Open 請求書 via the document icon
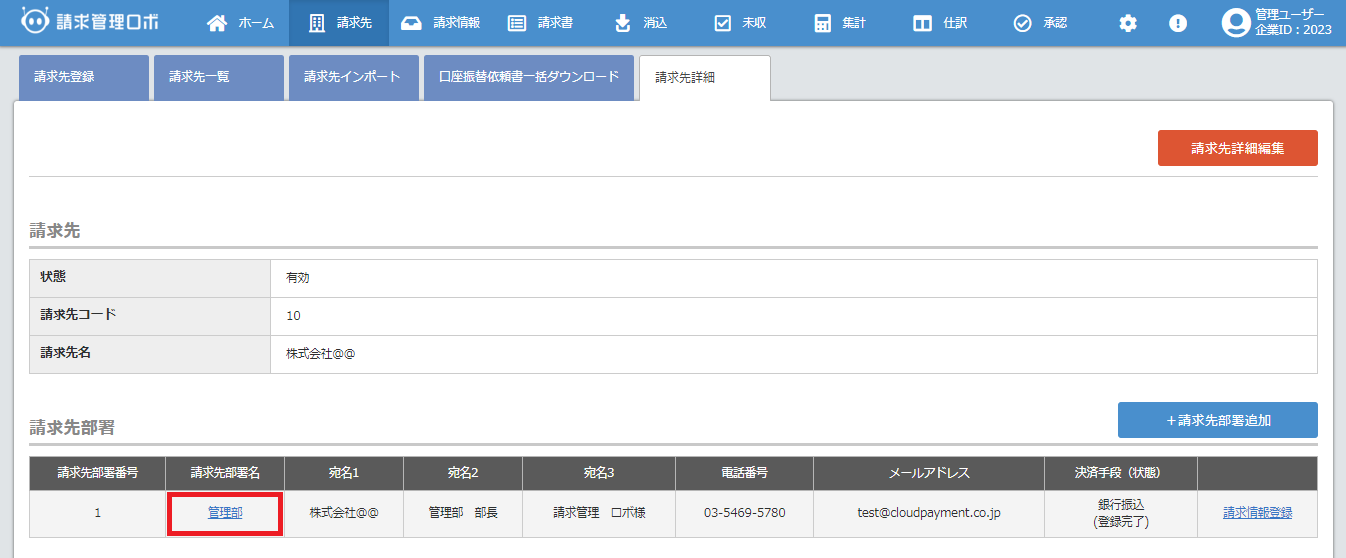 point(517,23)
